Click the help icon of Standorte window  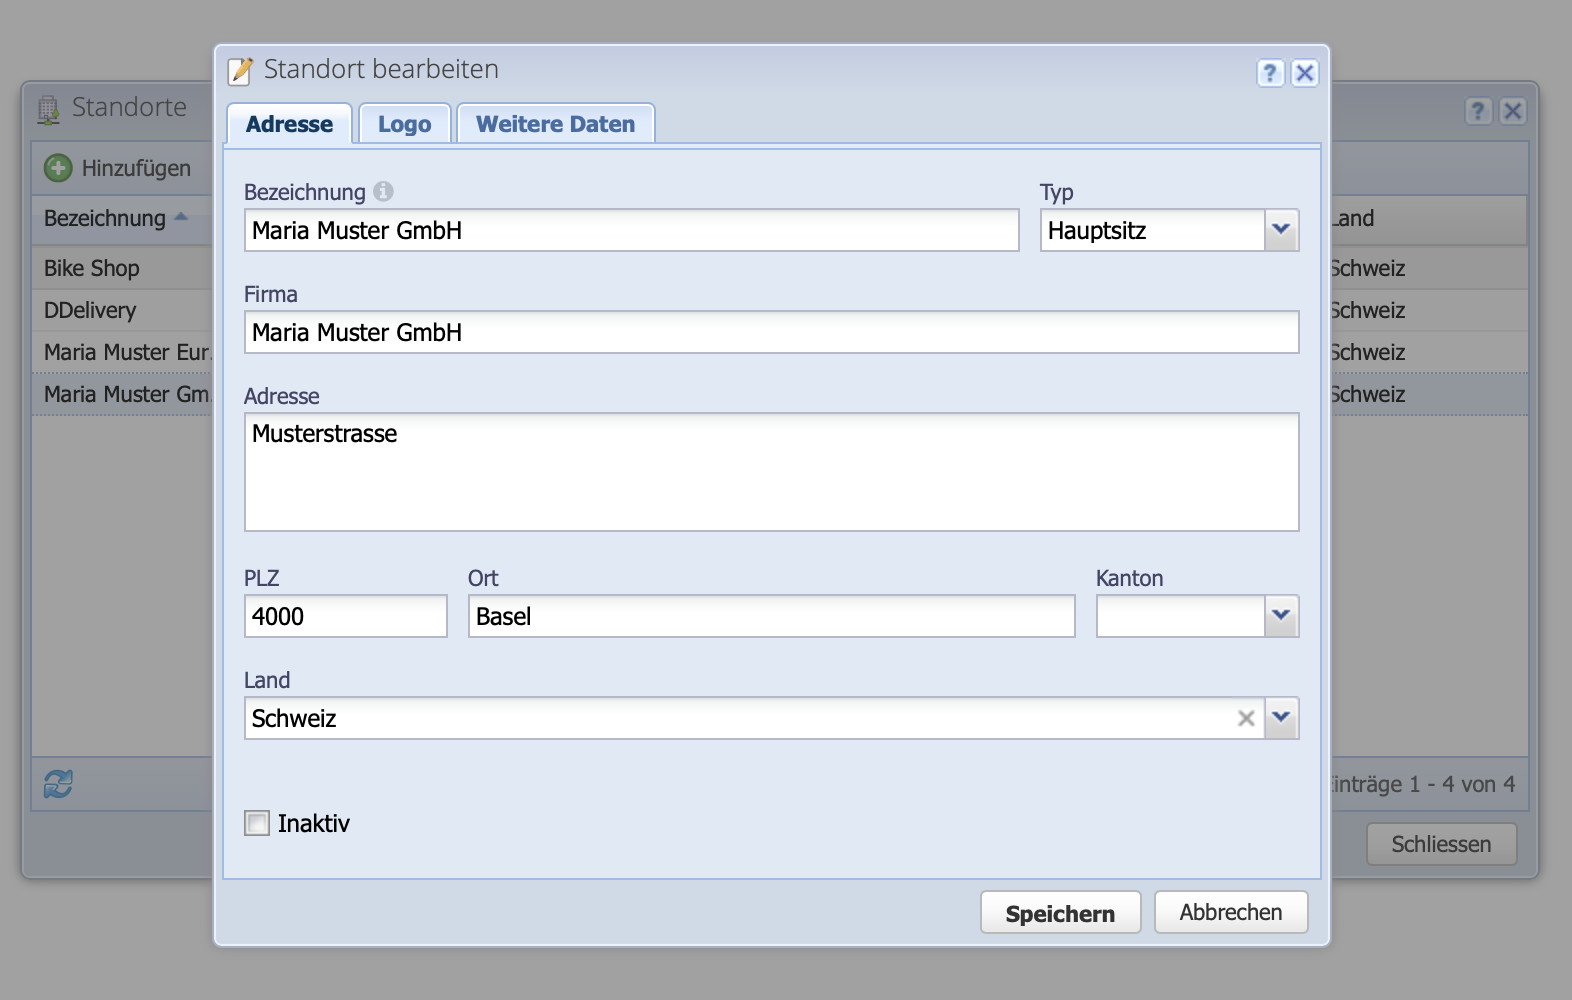(1478, 111)
